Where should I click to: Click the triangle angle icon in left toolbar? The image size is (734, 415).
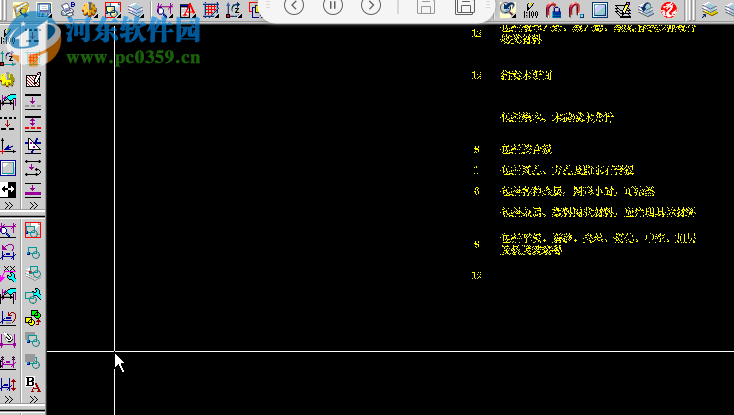[x=33, y=146]
